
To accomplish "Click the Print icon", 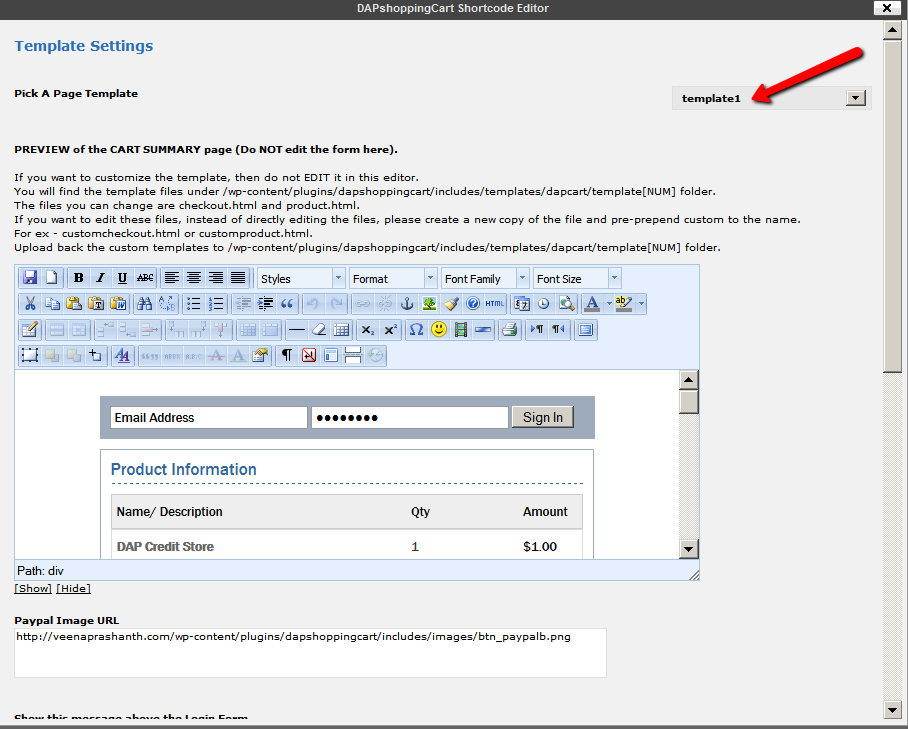I will (x=509, y=329).
